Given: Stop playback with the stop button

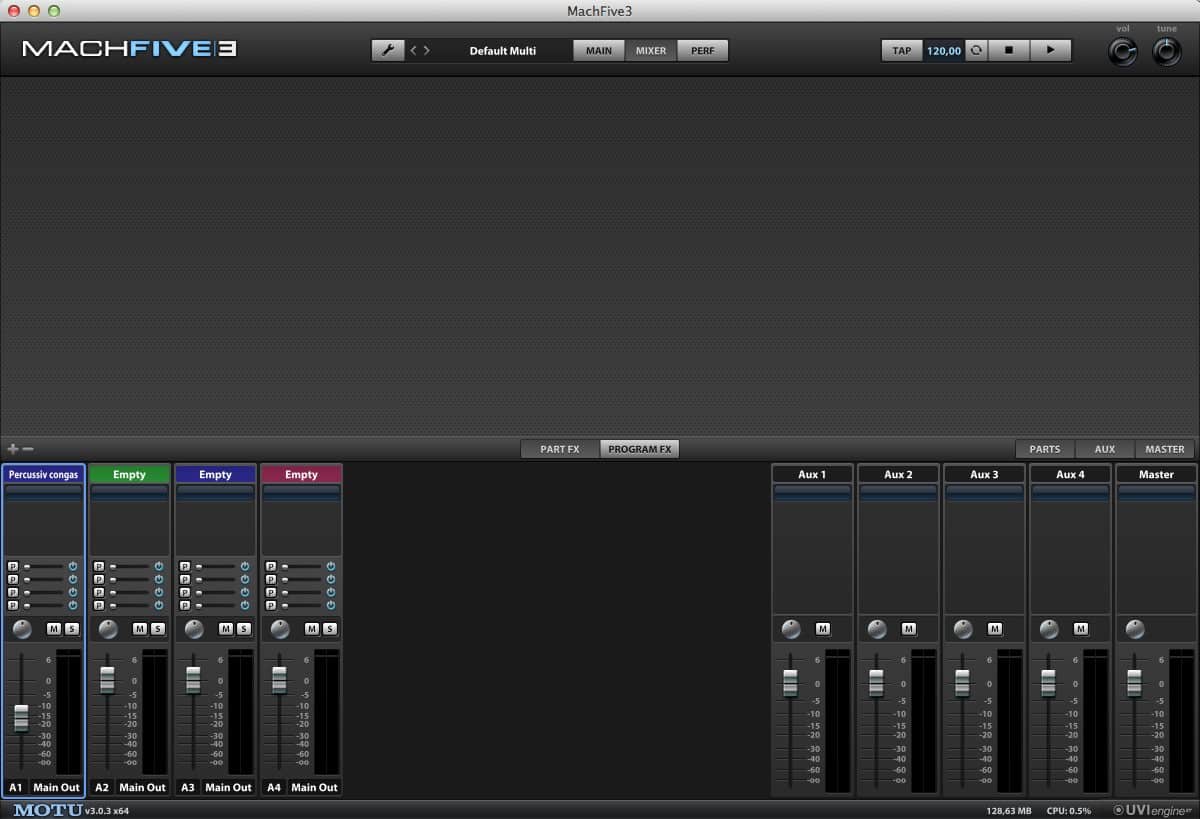Looking at the screenshot, I should click(x=1009, y=50).
